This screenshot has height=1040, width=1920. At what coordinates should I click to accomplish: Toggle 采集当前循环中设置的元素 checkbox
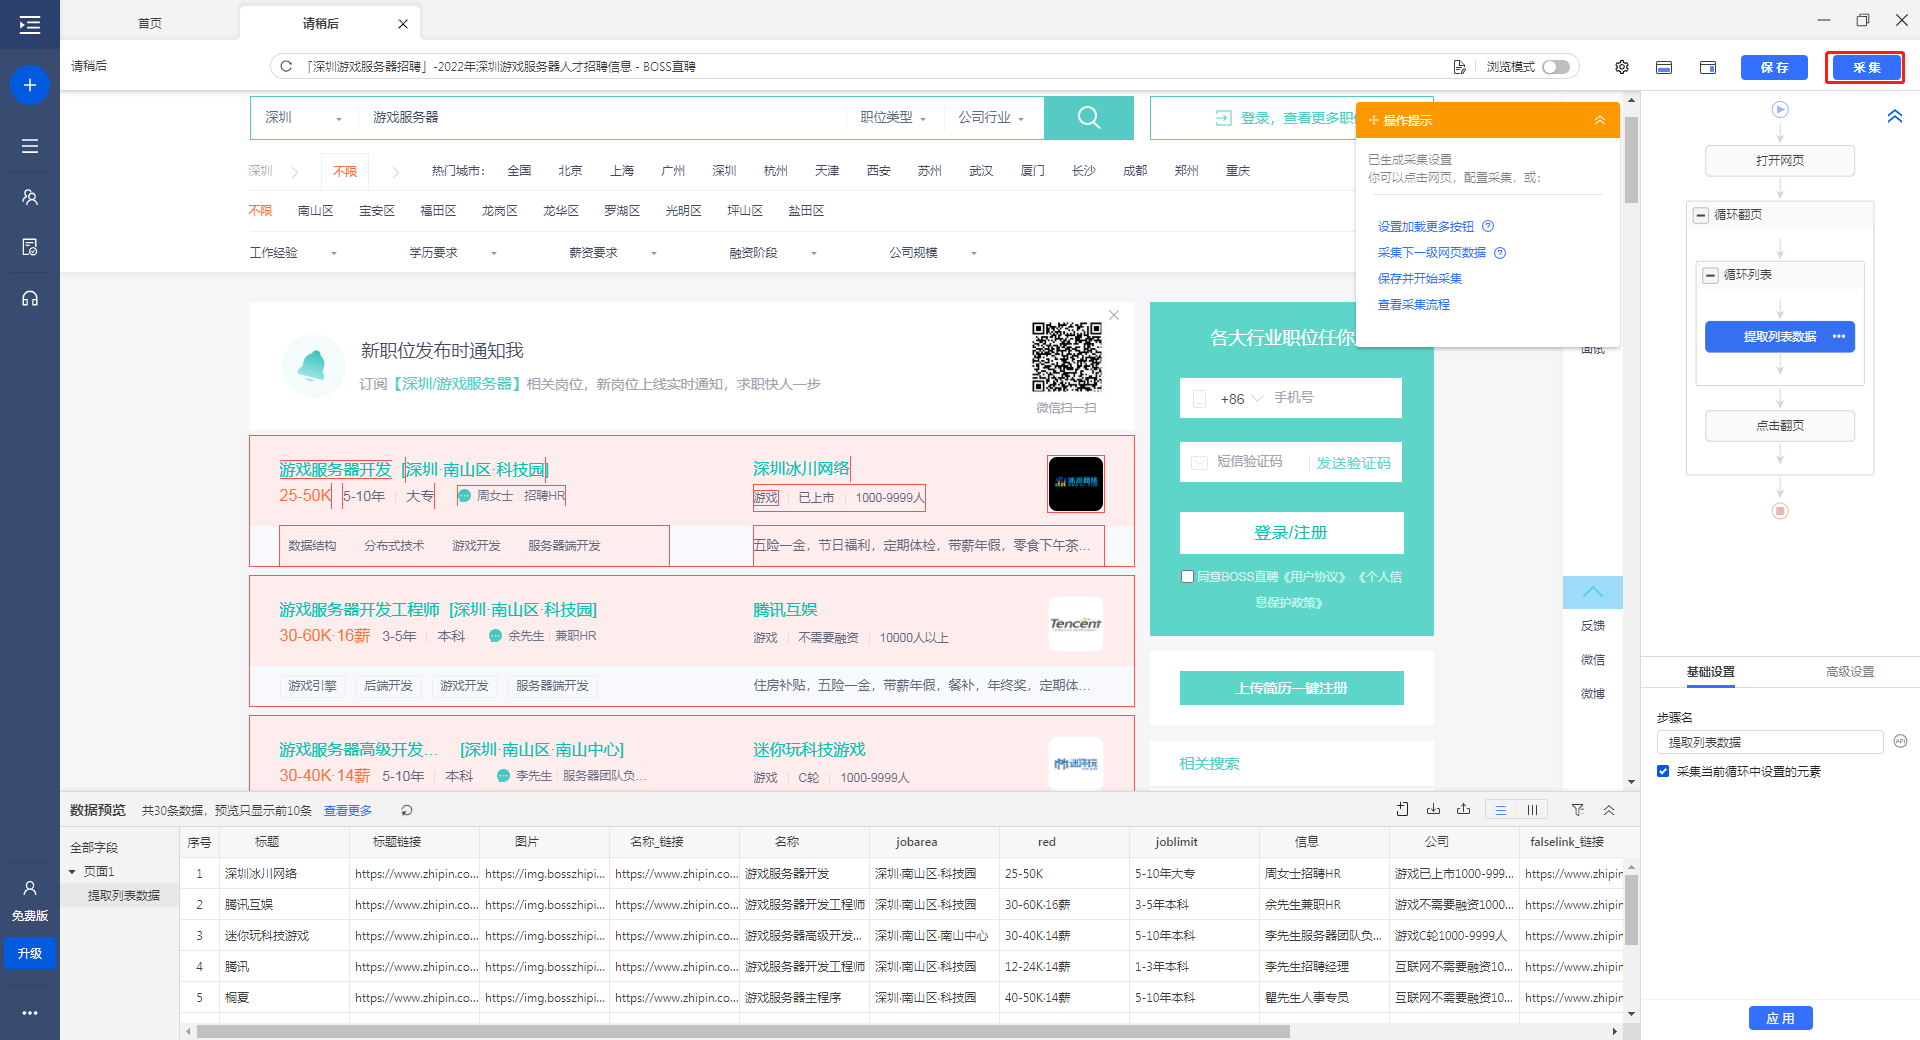[x=1663, y=772]
